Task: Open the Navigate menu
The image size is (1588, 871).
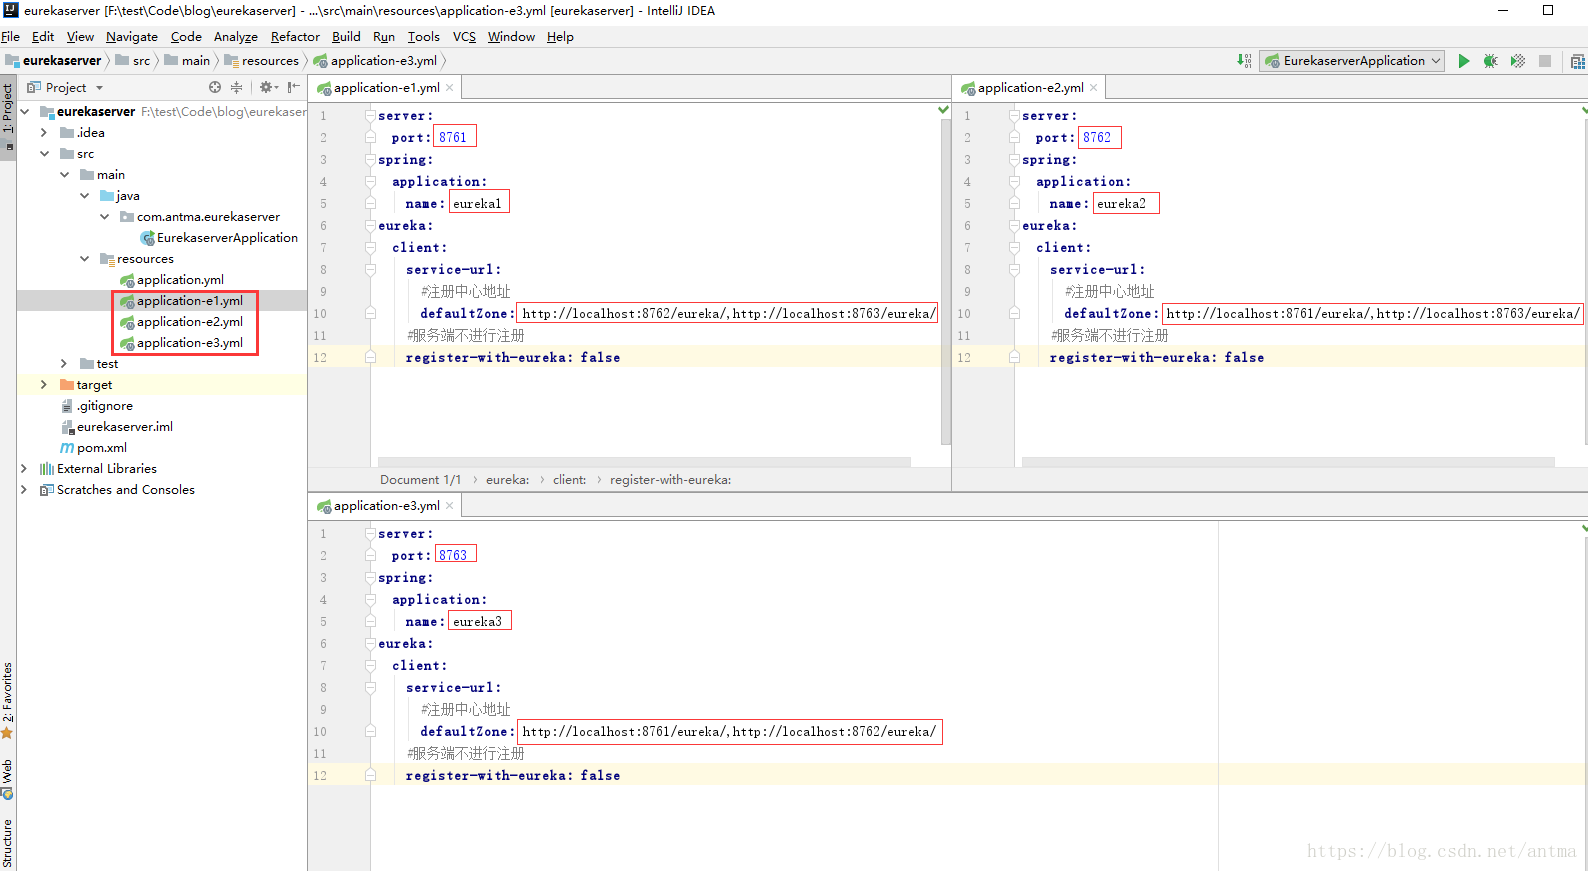Action: coord(132,37)
